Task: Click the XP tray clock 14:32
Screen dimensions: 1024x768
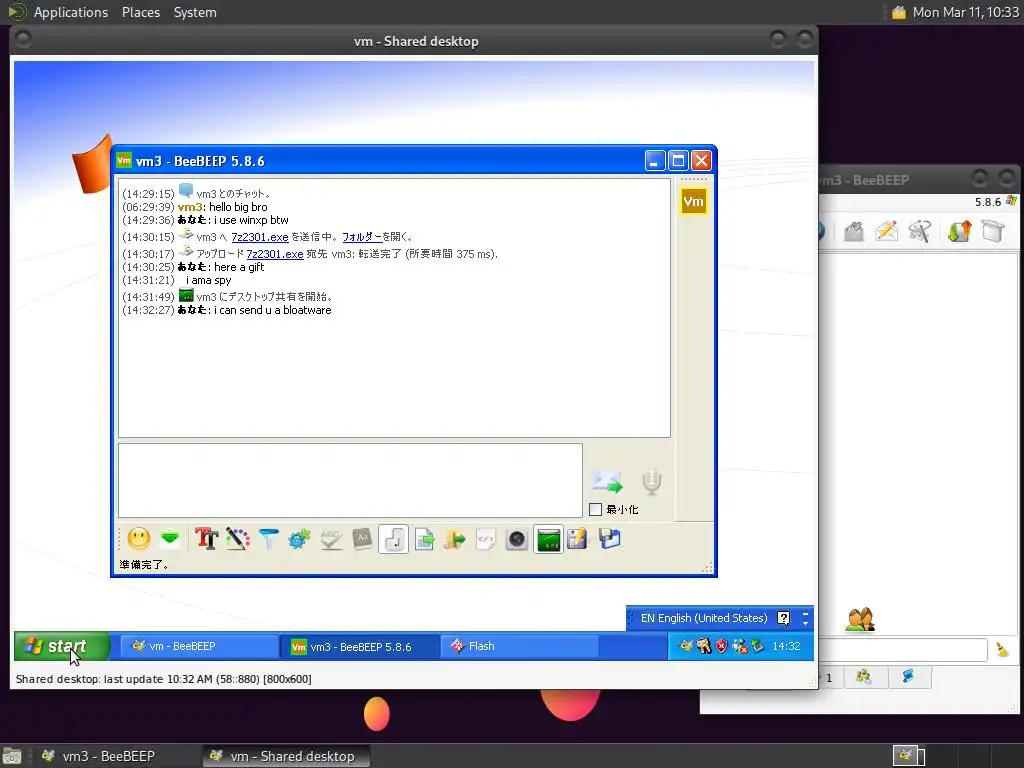Action: click(786, 647)
